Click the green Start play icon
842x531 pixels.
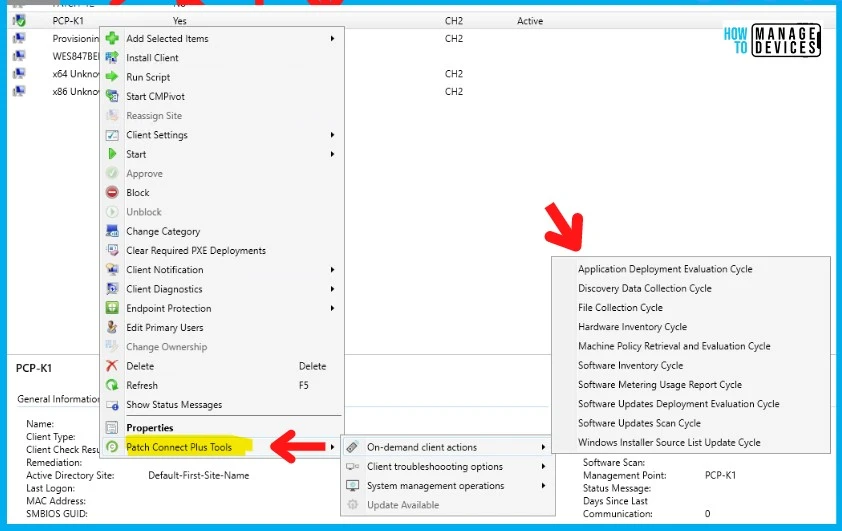point(112,154)
